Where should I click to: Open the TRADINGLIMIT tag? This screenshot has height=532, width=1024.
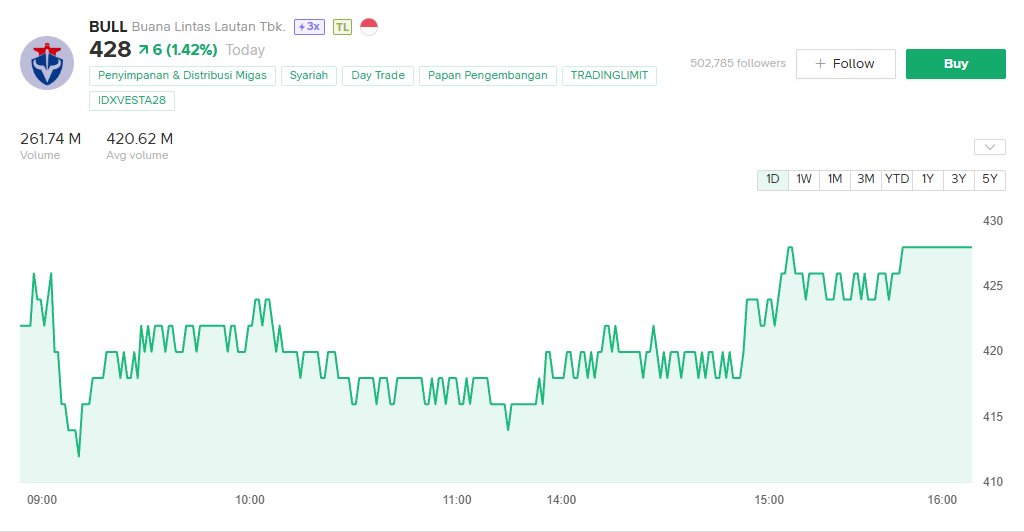(x=609, y=76)
